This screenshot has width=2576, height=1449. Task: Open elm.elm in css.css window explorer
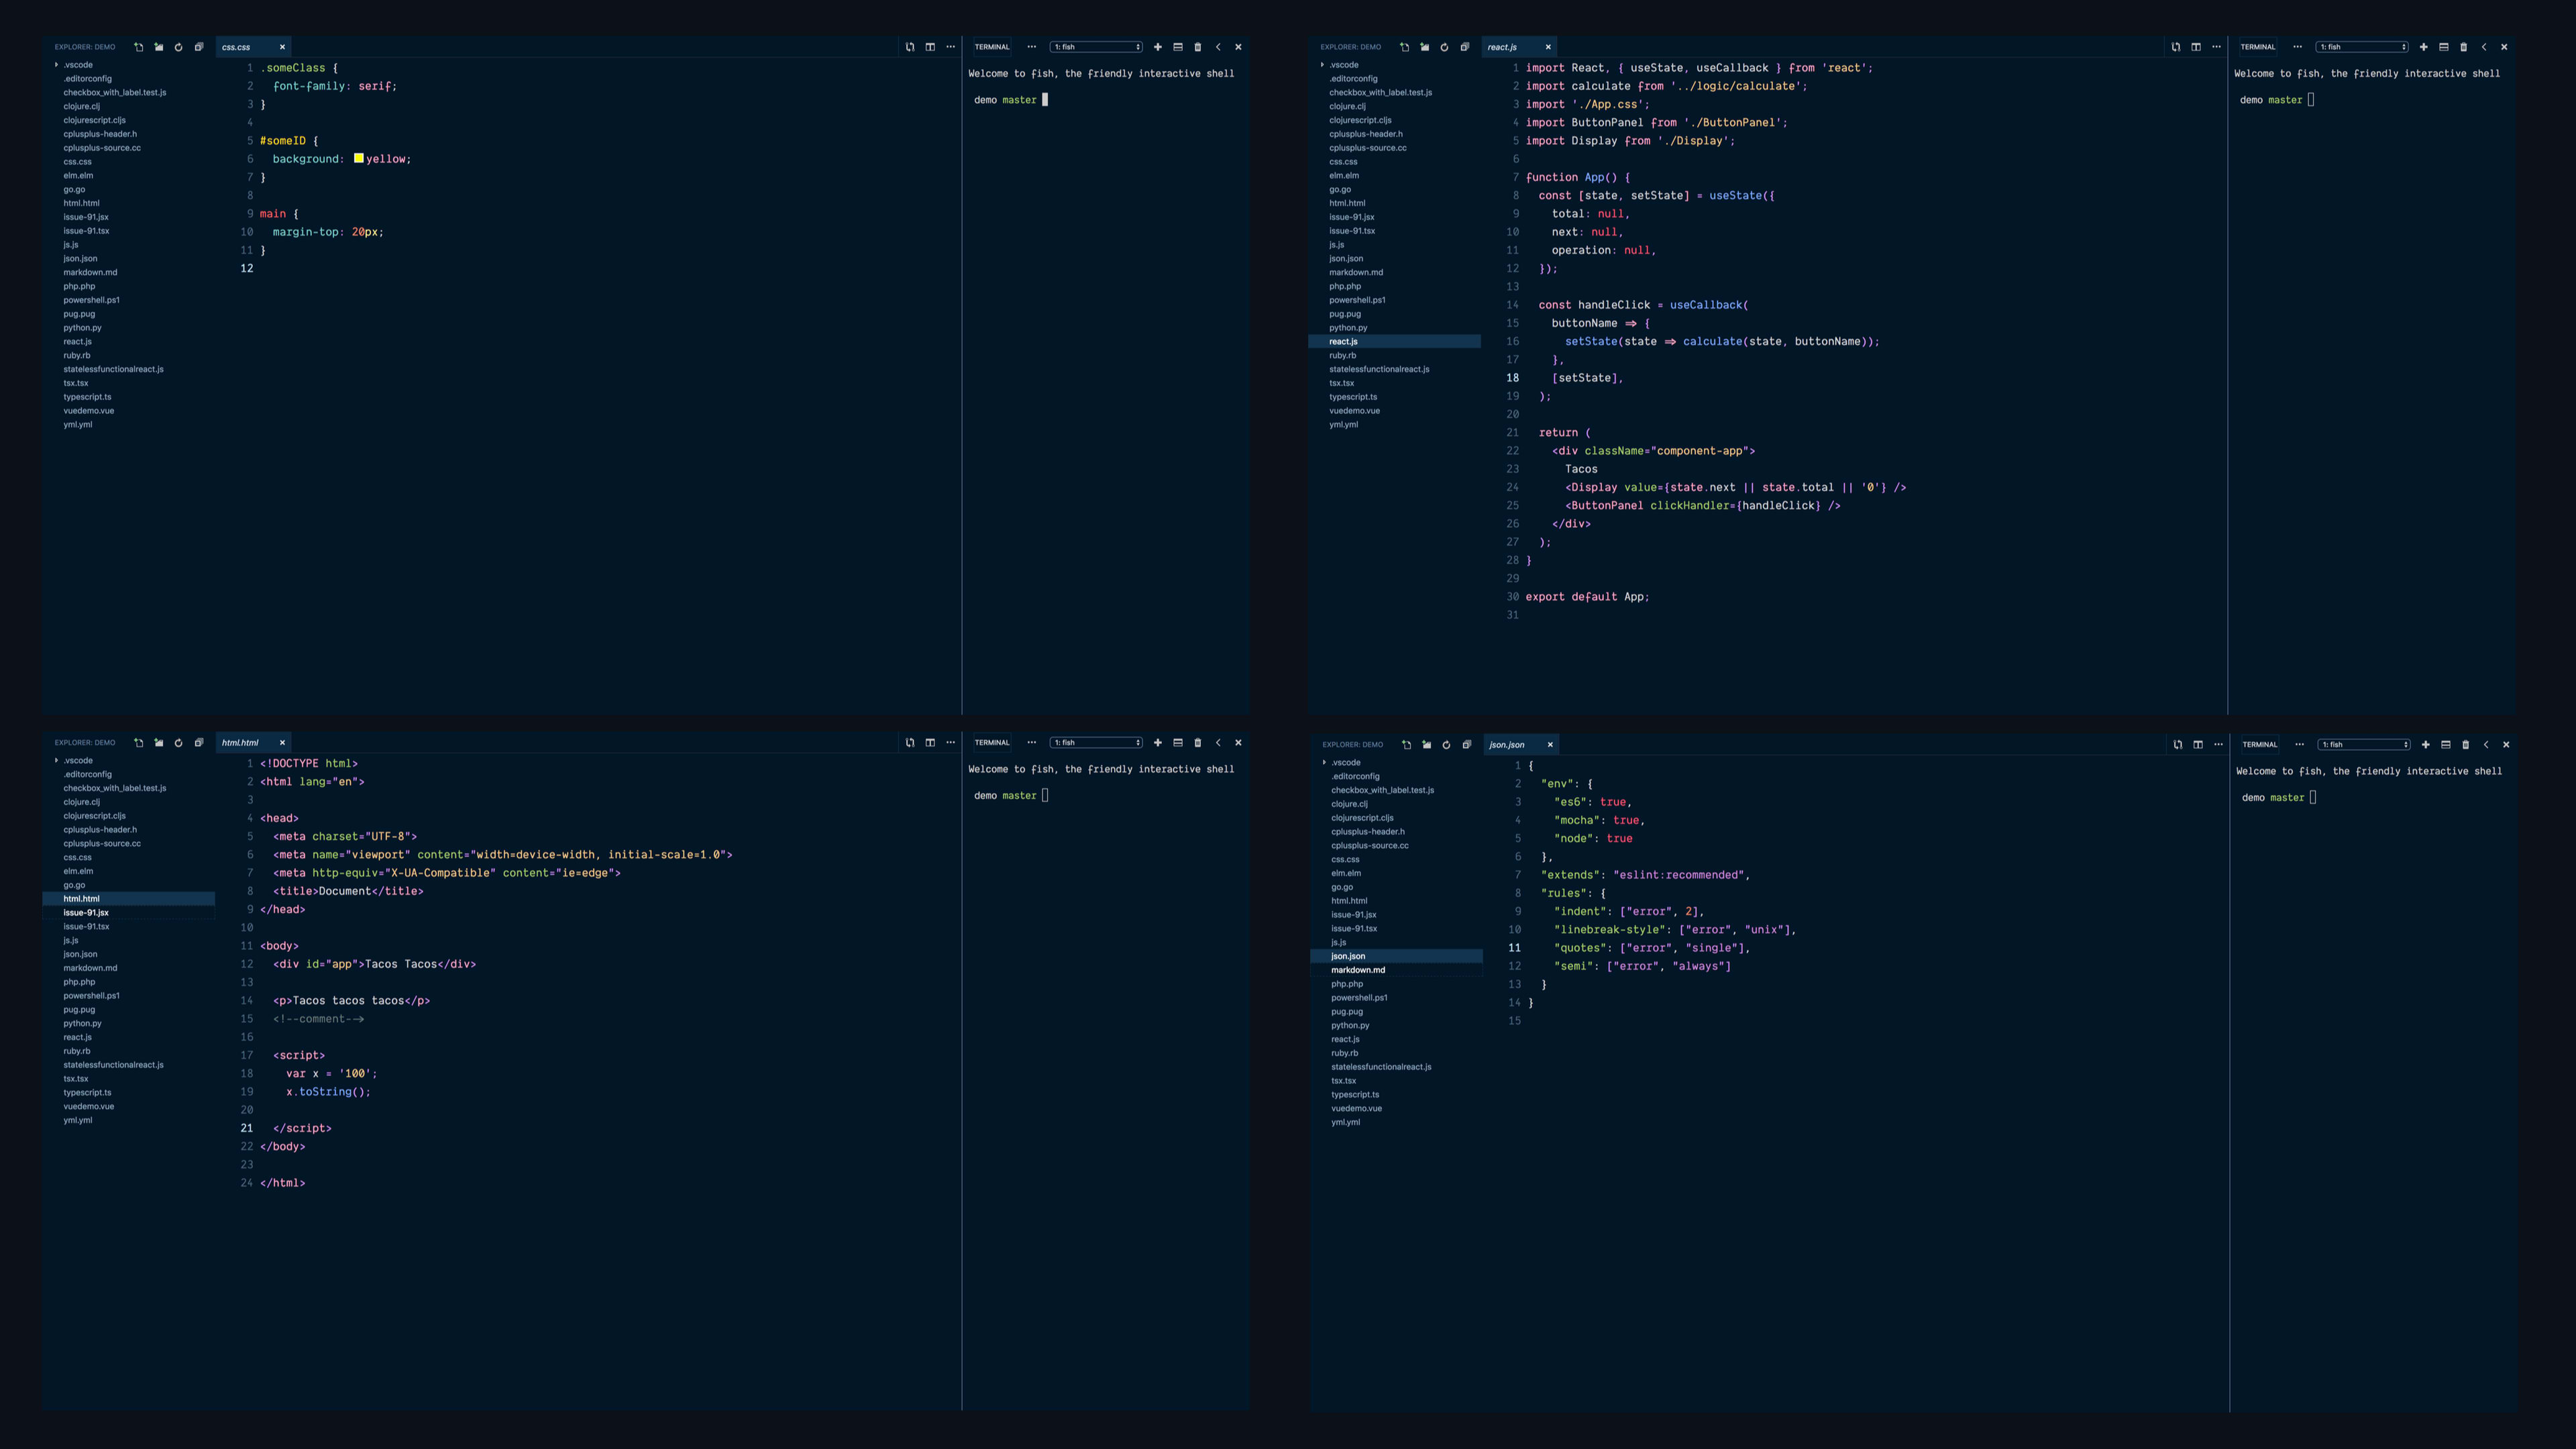tap(78, 176)
